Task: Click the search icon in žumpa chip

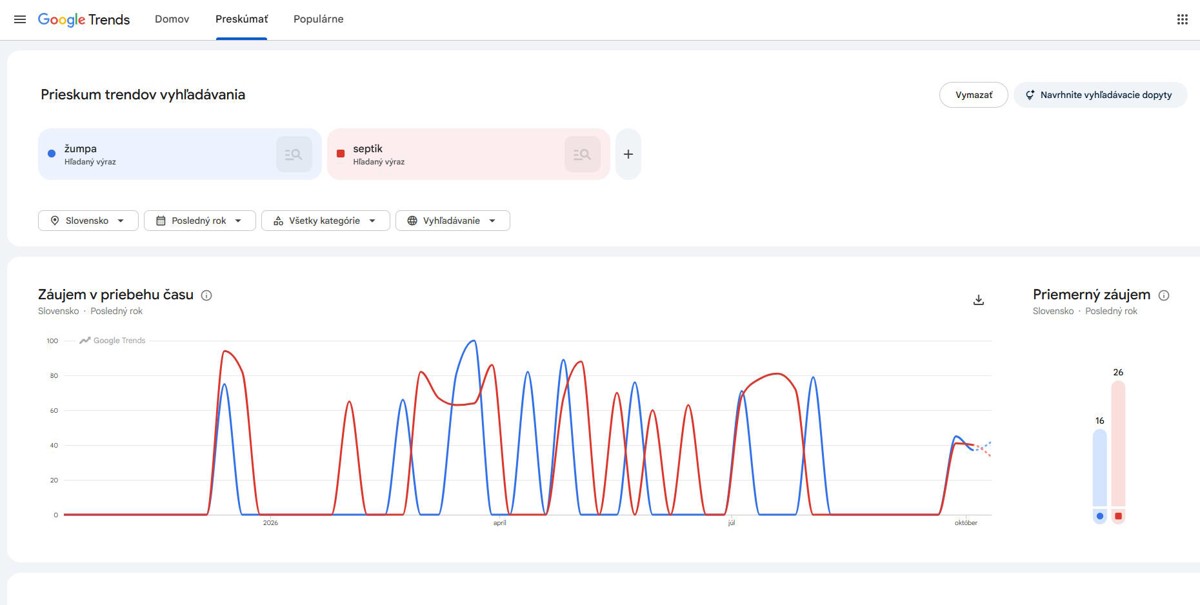Action: click(x=294, y=154)
